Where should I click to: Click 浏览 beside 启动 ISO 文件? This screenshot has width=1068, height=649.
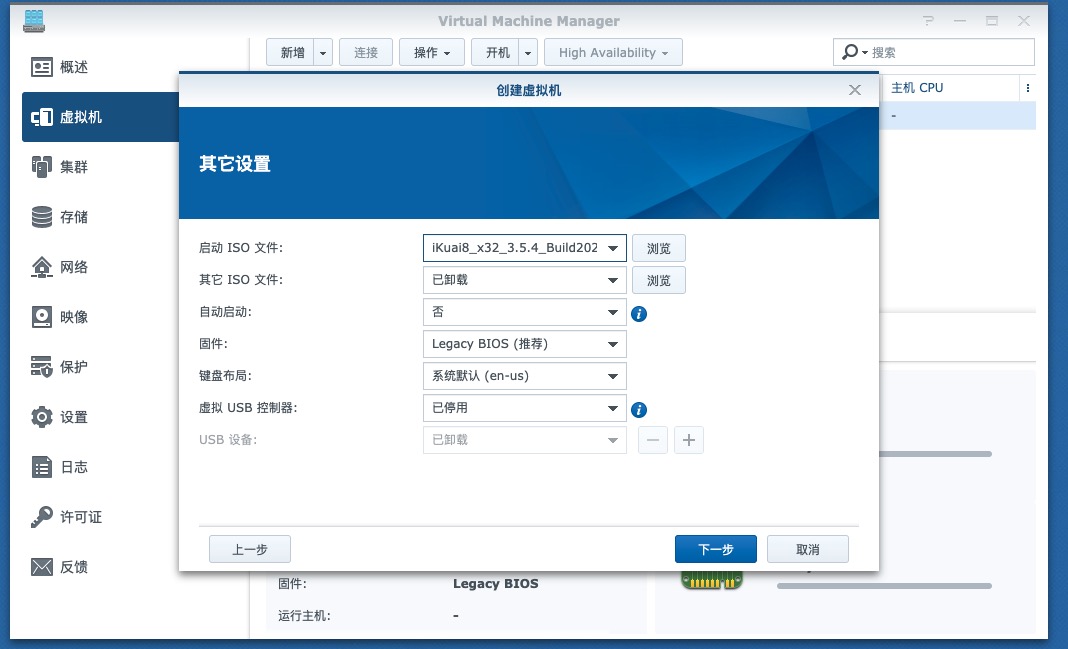[659, 248]
